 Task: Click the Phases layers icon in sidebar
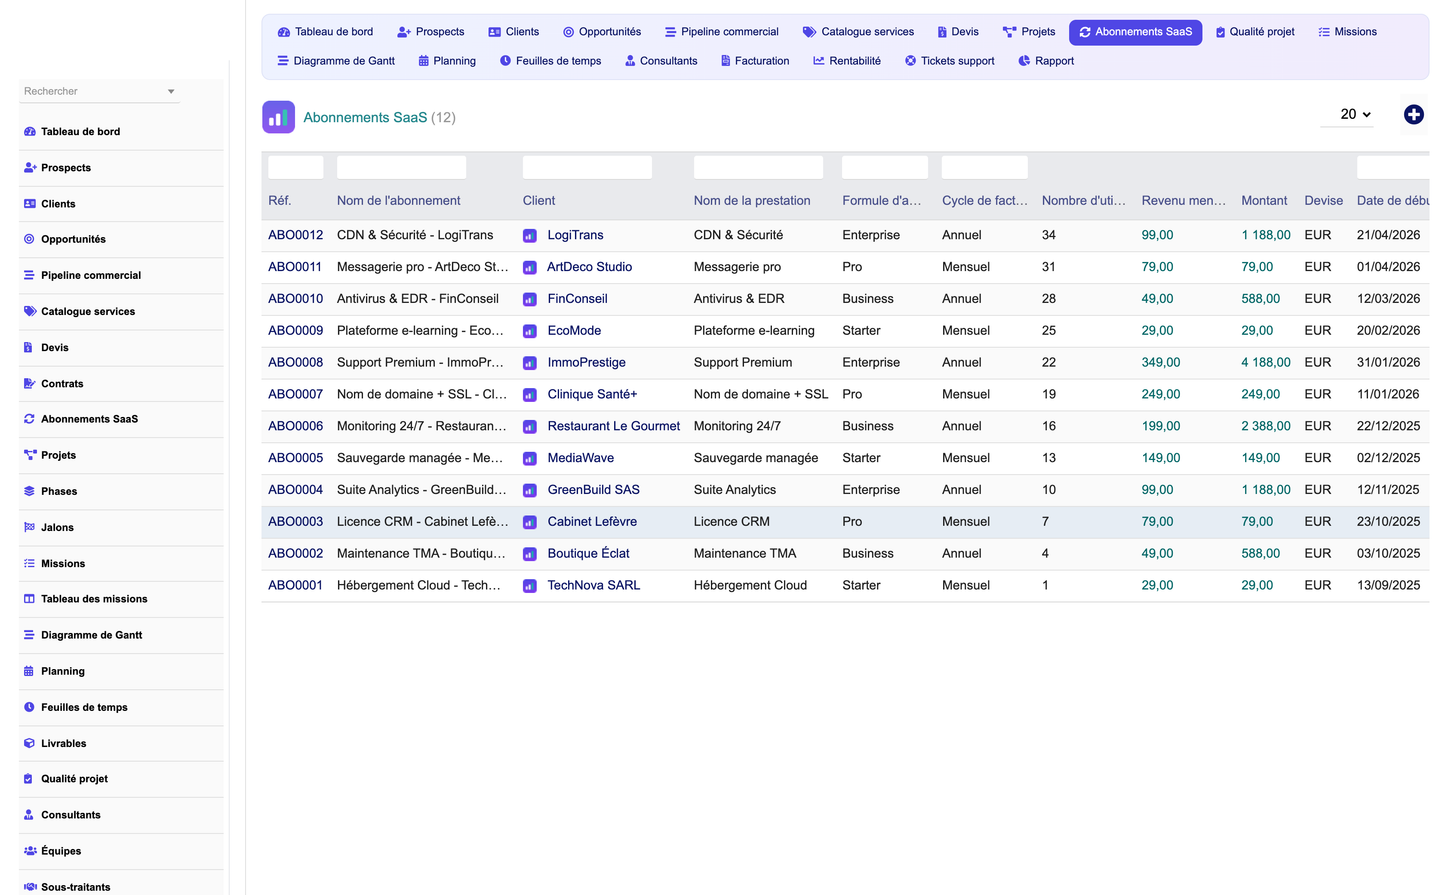click(29, 491)
